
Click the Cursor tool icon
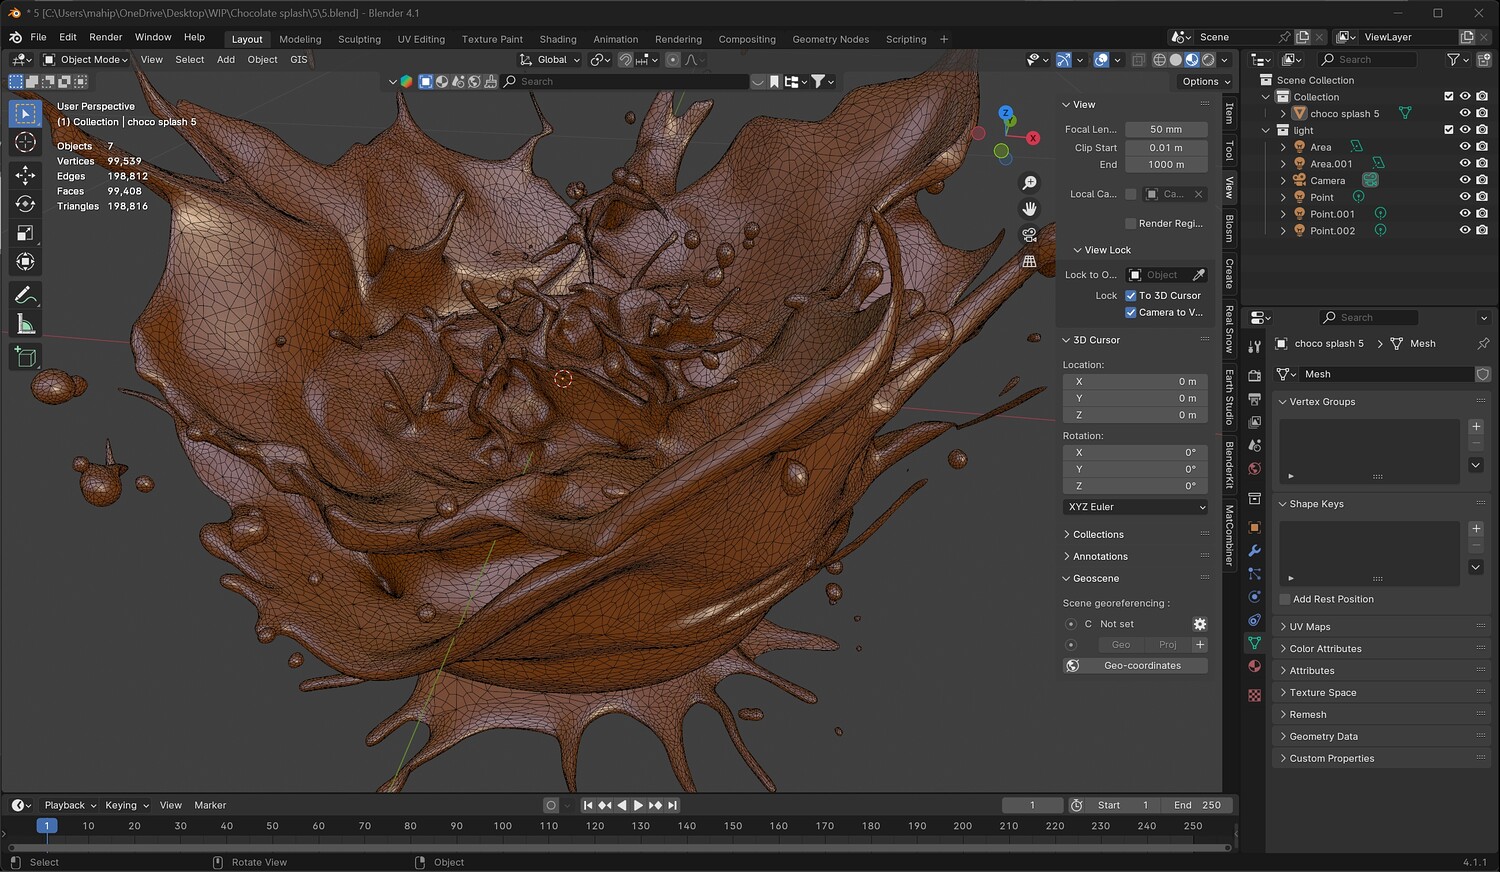[25, 142]
